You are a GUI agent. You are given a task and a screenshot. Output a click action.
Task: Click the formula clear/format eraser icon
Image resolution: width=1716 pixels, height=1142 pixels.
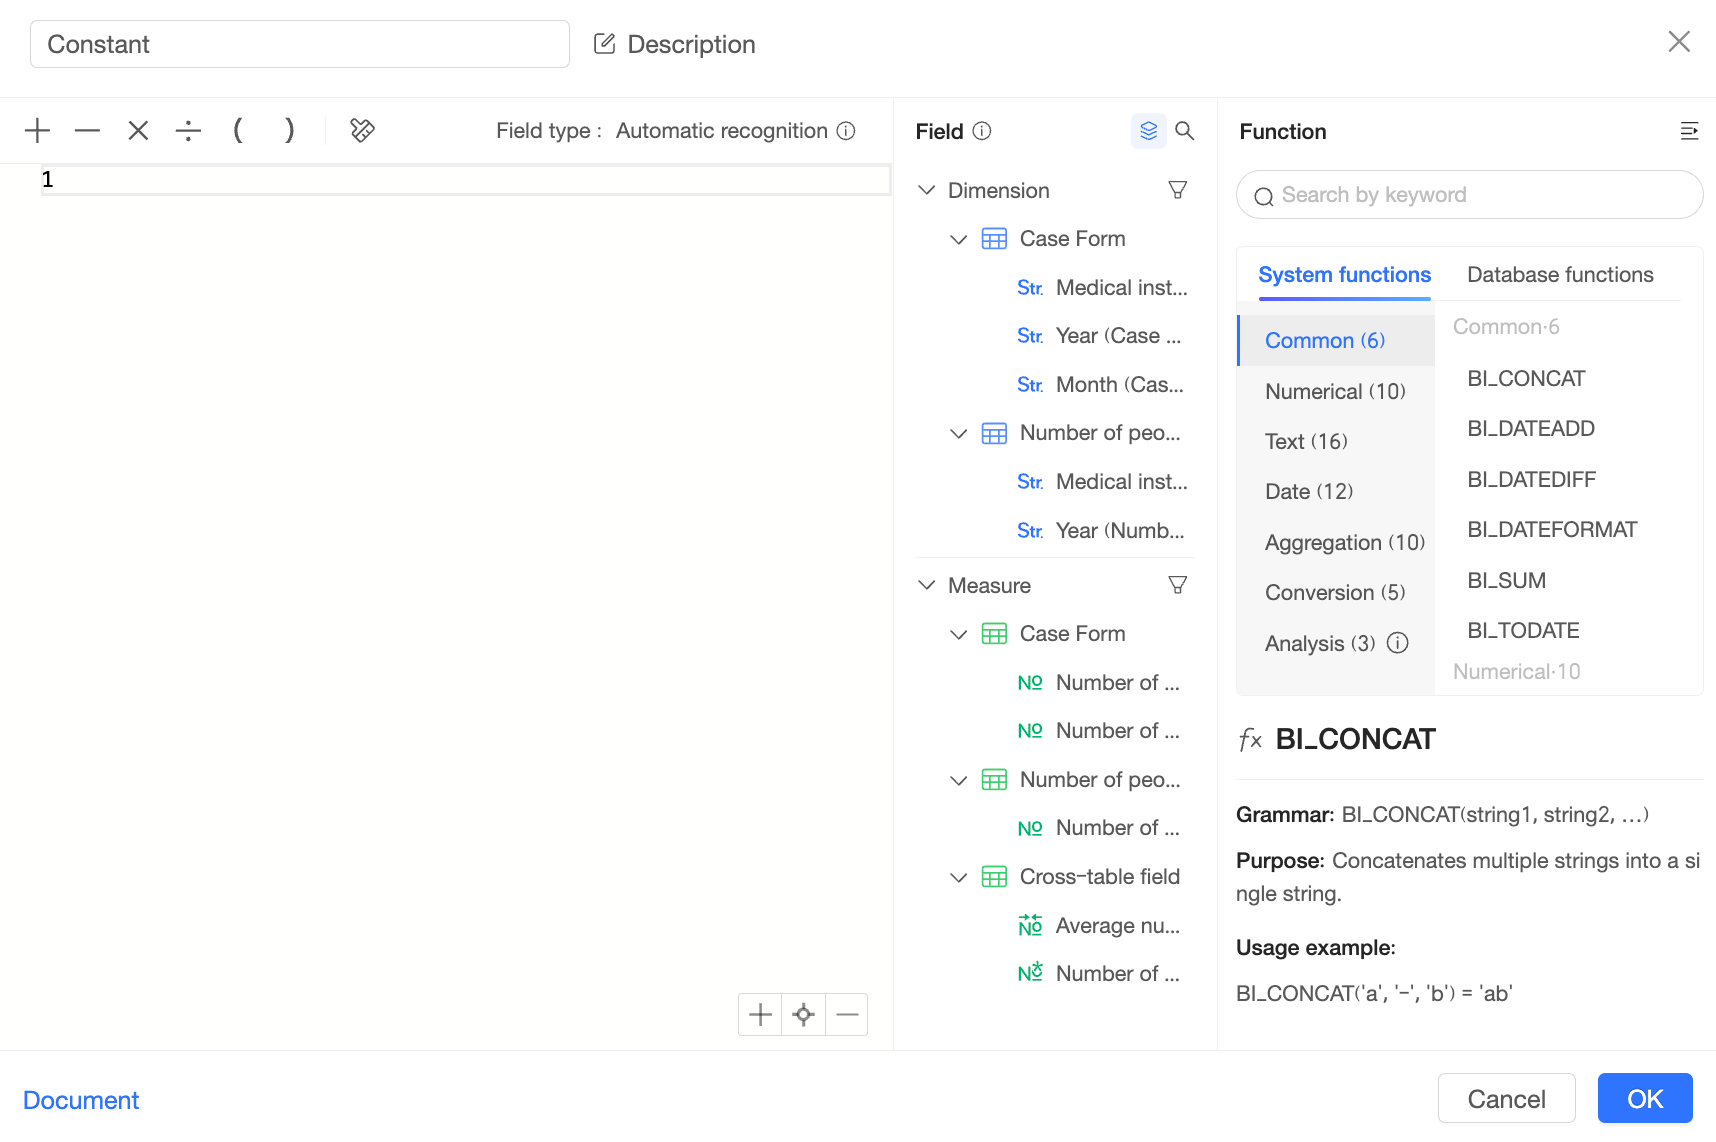coord(362,130)
